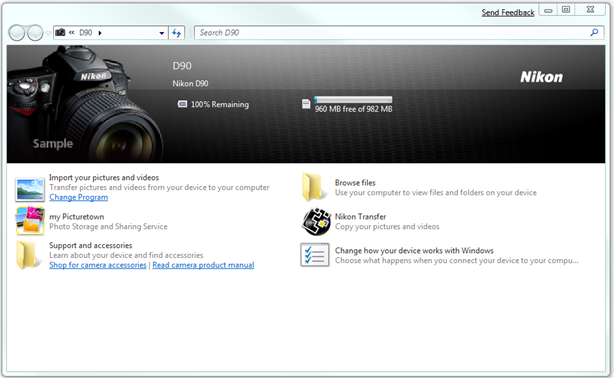Open the my Picturetown icon
614x378 pixels.
pos(30,221)
